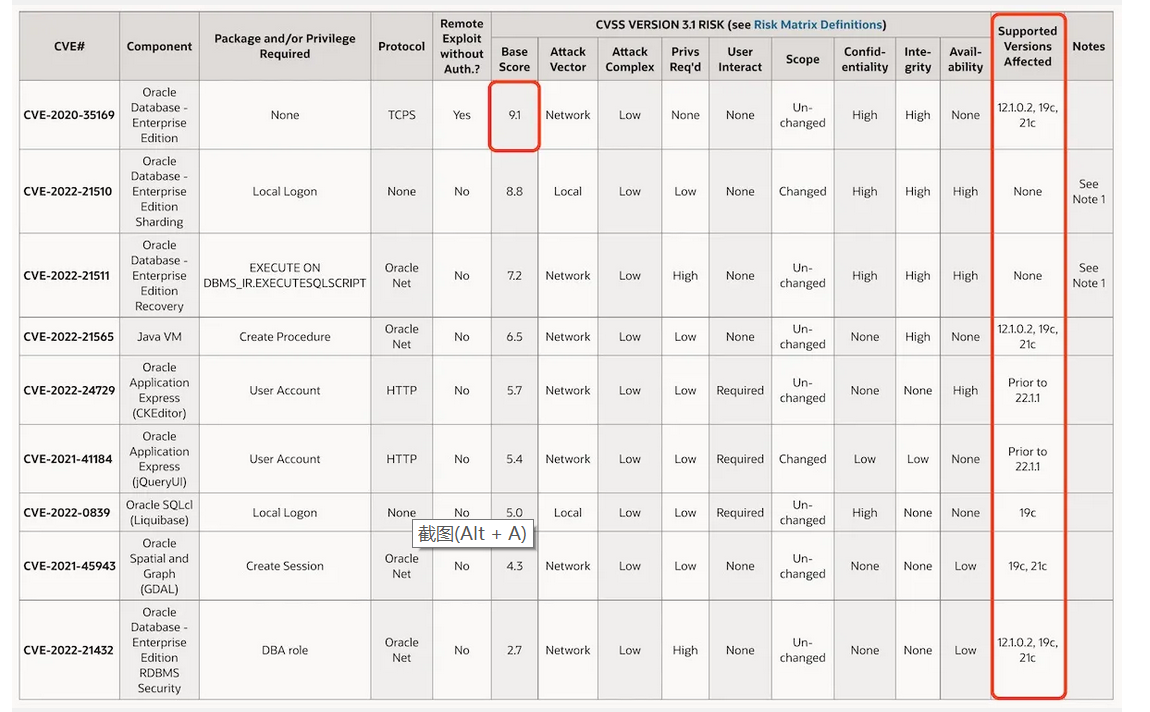
Task: Click the 5.0 base score cell
Action: [514, 513]
